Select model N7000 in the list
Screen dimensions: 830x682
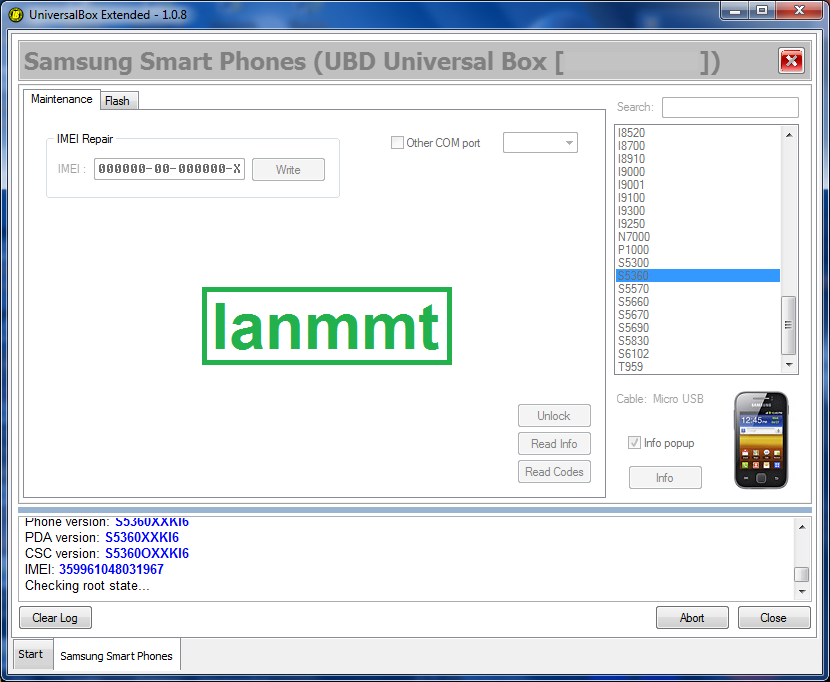pyautogui.click(x=698, y=237)
